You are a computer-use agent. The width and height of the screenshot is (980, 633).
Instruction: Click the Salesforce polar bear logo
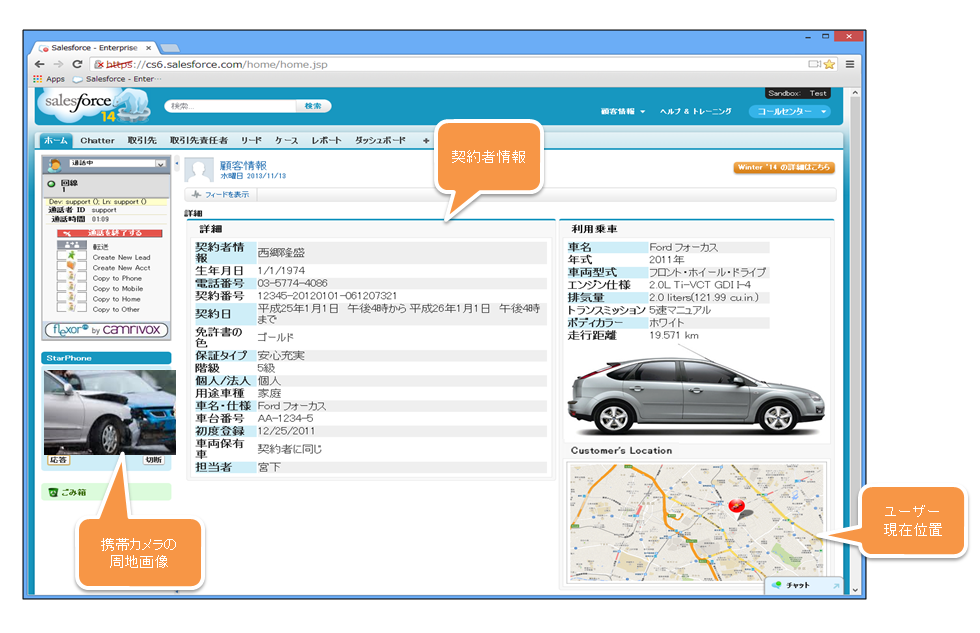94,105
